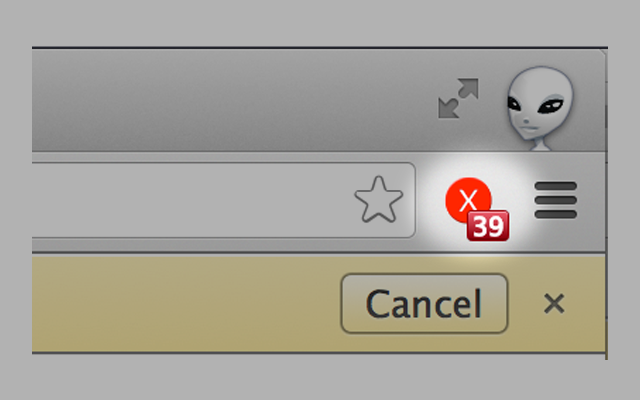Click the 39 badge on the extension

[488, 226]
